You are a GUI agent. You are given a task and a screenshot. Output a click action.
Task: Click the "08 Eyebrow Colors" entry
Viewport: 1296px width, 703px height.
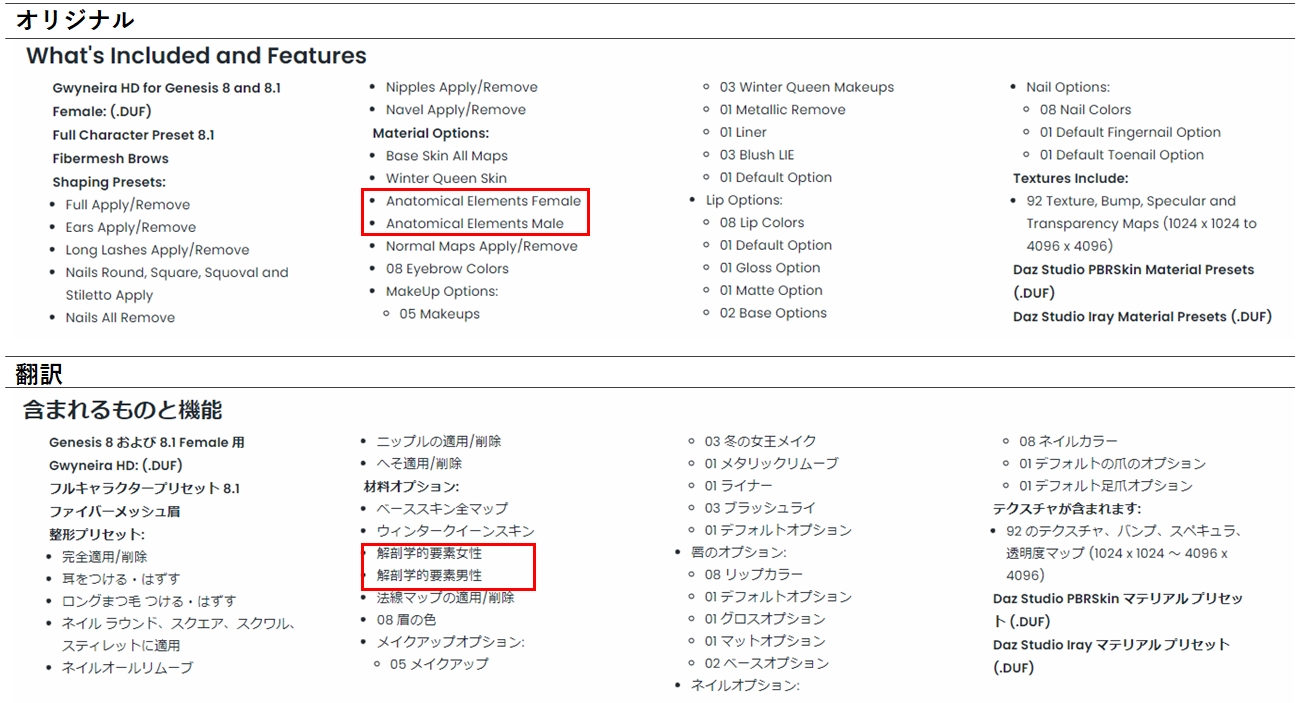pyautogui.click(x=447, y=269)
